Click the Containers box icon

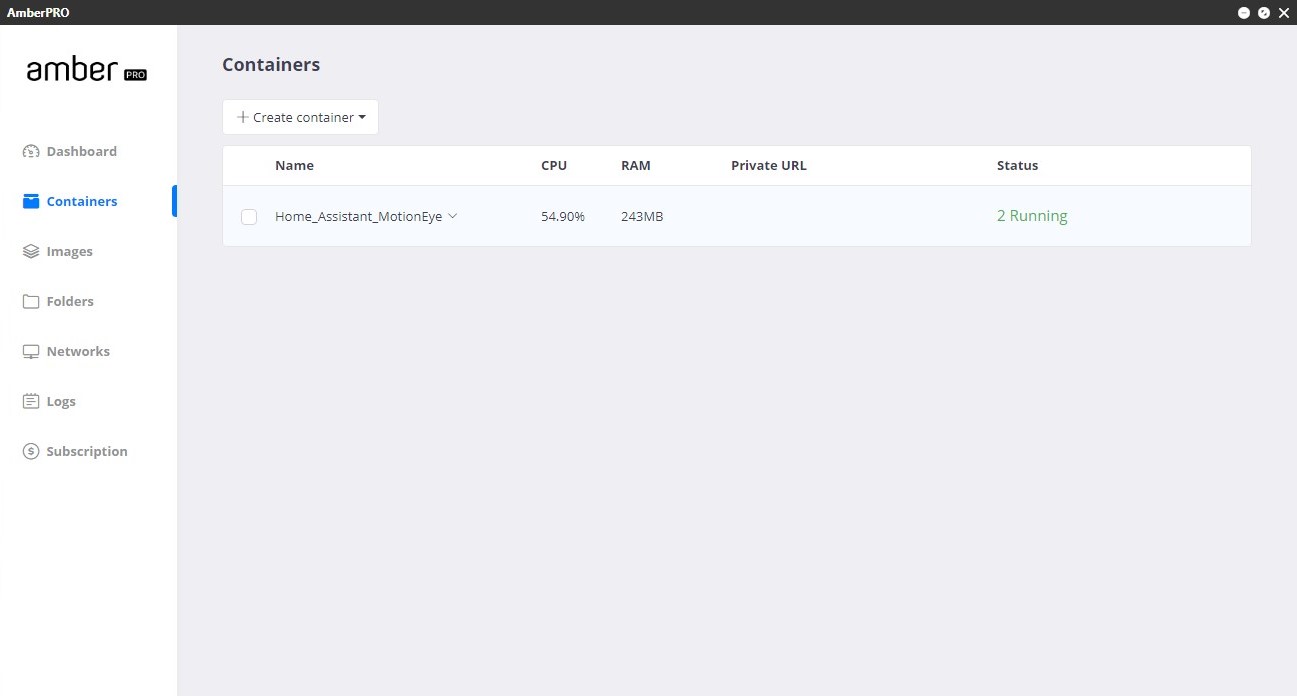pos(31,201)
